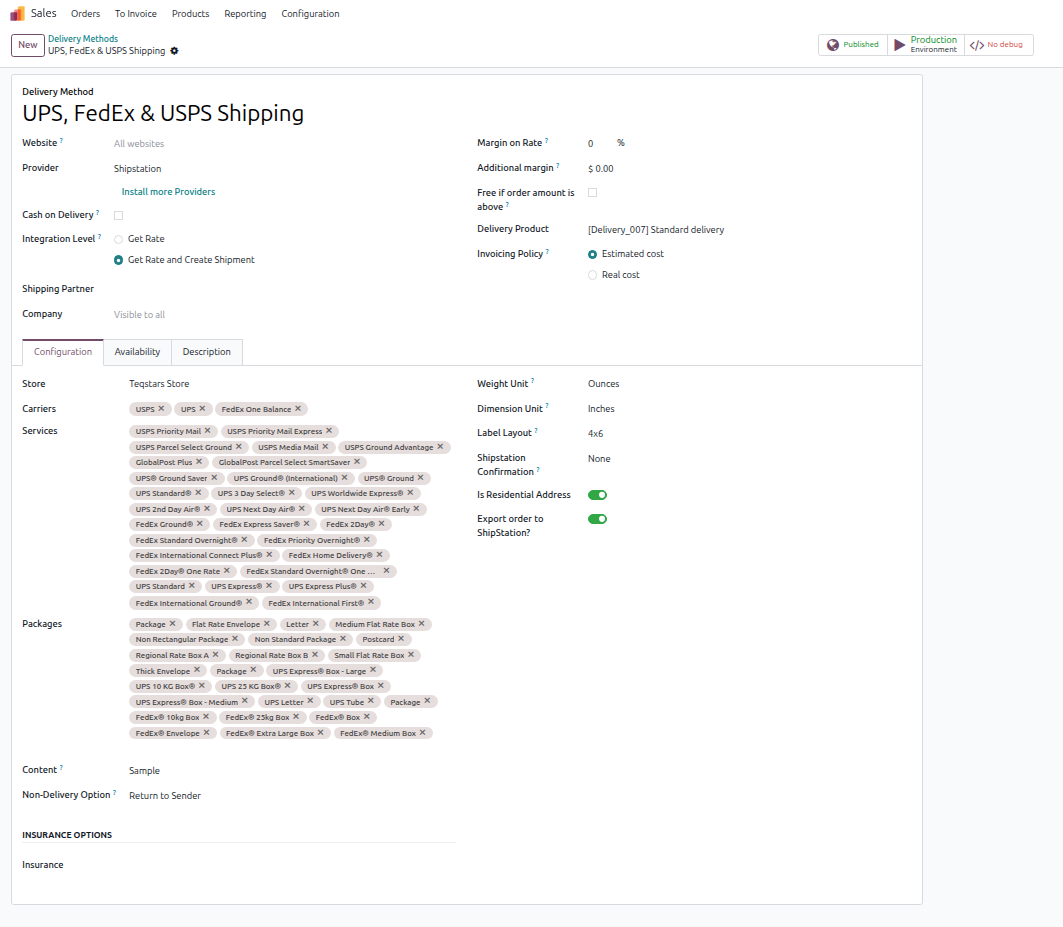
Task: Remove the FedEx® Envelope package tag
Action: click(206, 733)
